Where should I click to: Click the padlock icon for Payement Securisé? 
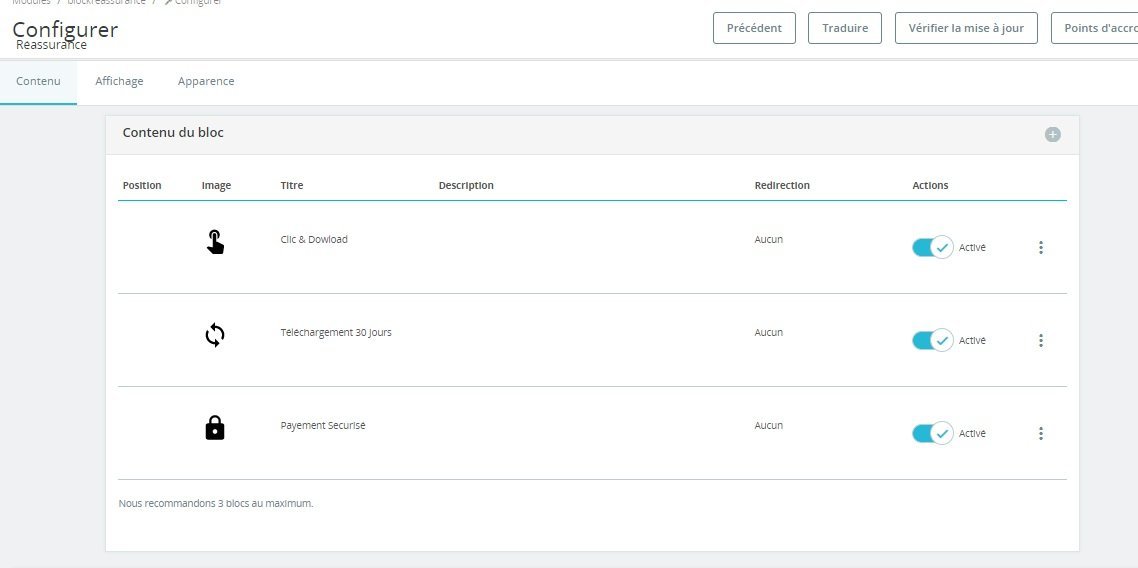[x=215, y=428]
